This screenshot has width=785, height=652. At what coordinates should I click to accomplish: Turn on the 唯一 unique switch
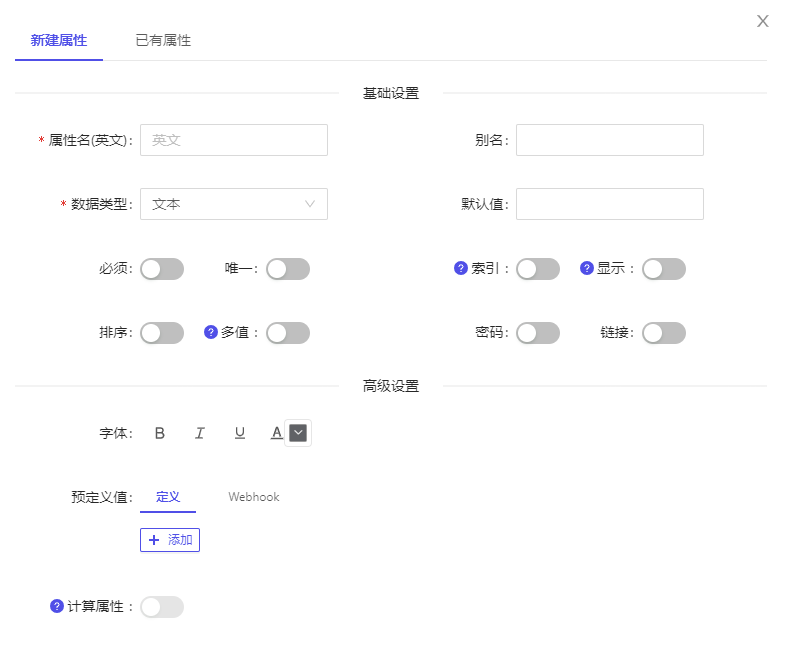288,269
